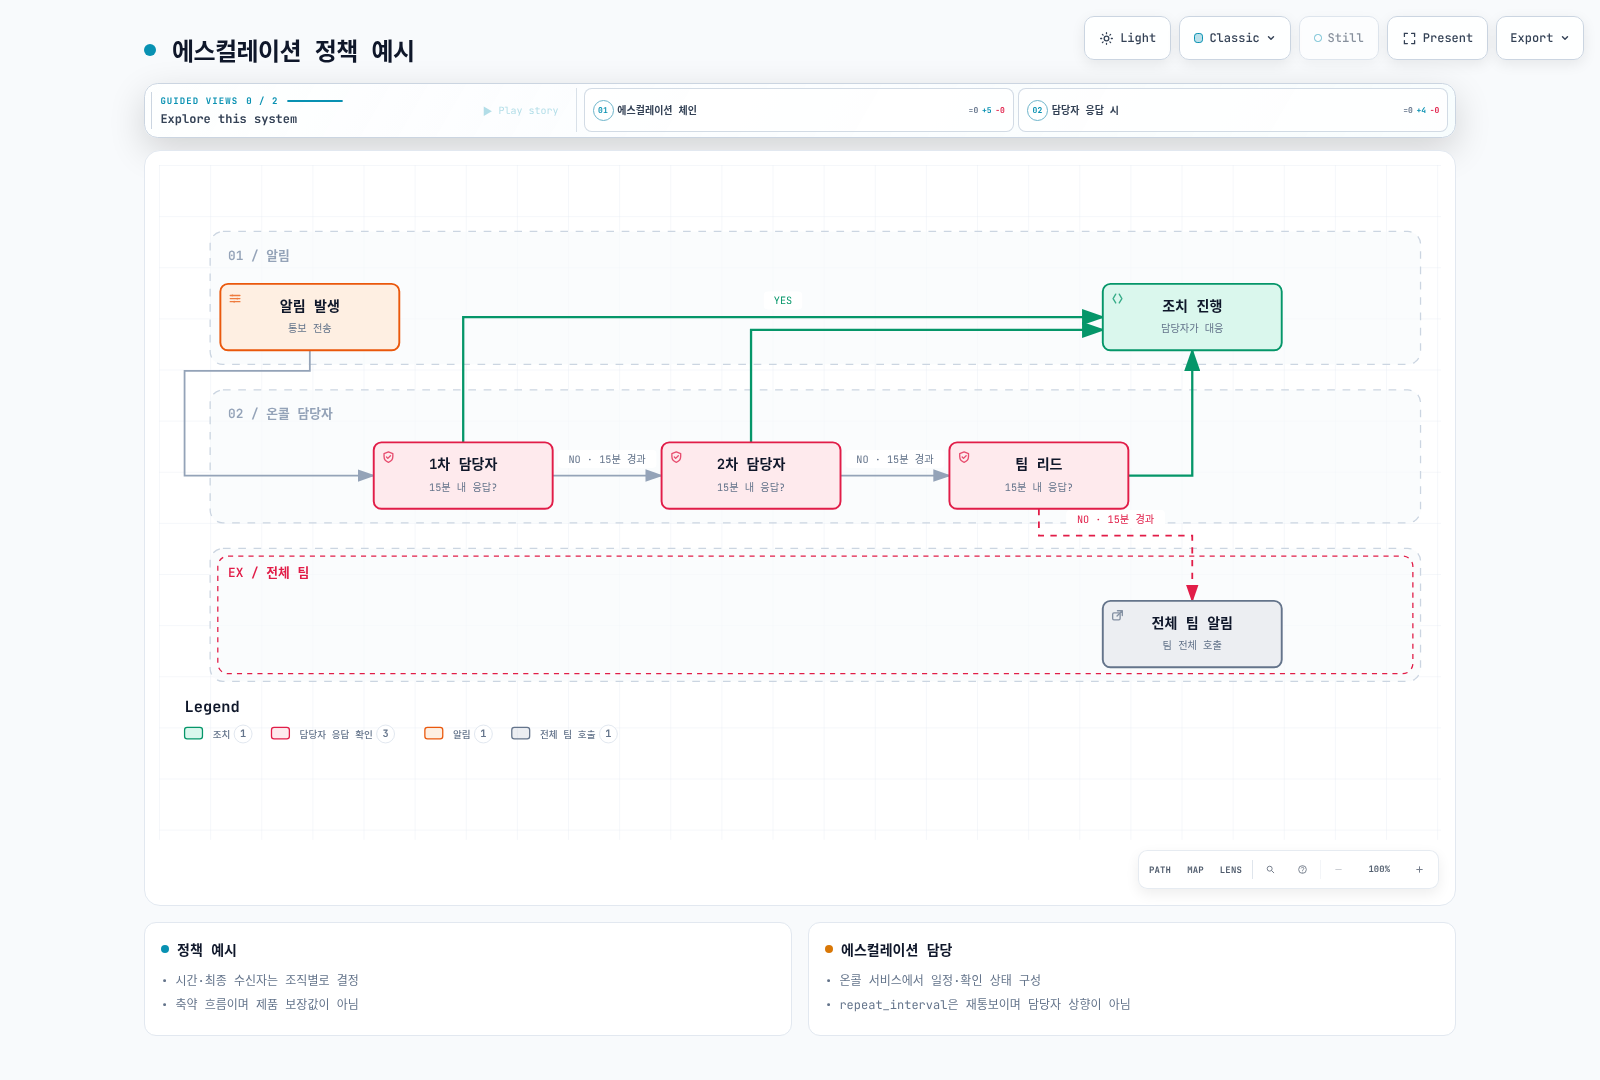Click the 에스컬레이션 담당 card heading
The width and height of the screenshot is (1600, 1080).
click(897, 950)
